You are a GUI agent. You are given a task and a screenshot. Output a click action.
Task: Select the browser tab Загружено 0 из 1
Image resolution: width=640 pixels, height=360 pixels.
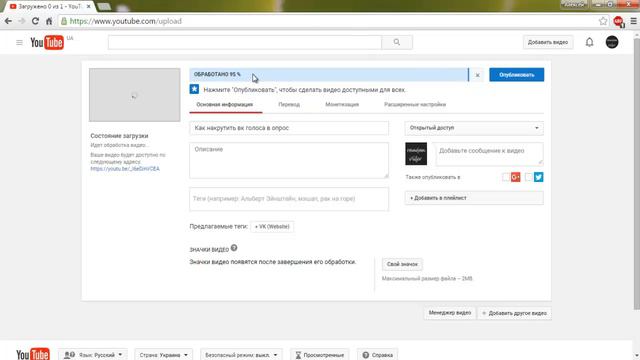pos(50,7)
